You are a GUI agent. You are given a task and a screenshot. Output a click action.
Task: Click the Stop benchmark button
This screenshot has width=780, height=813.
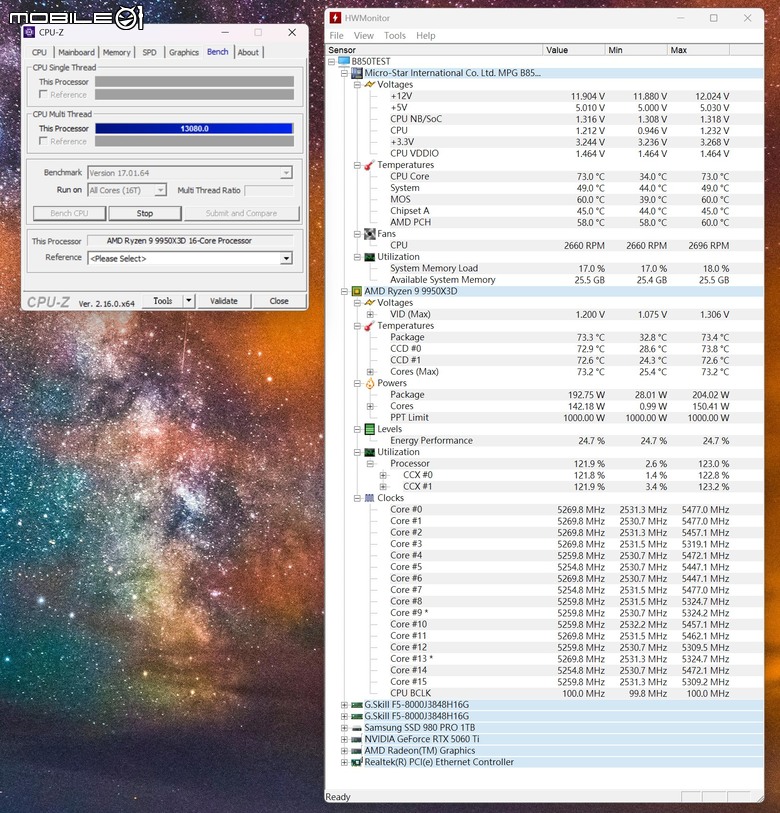click(x=145, y=213)
